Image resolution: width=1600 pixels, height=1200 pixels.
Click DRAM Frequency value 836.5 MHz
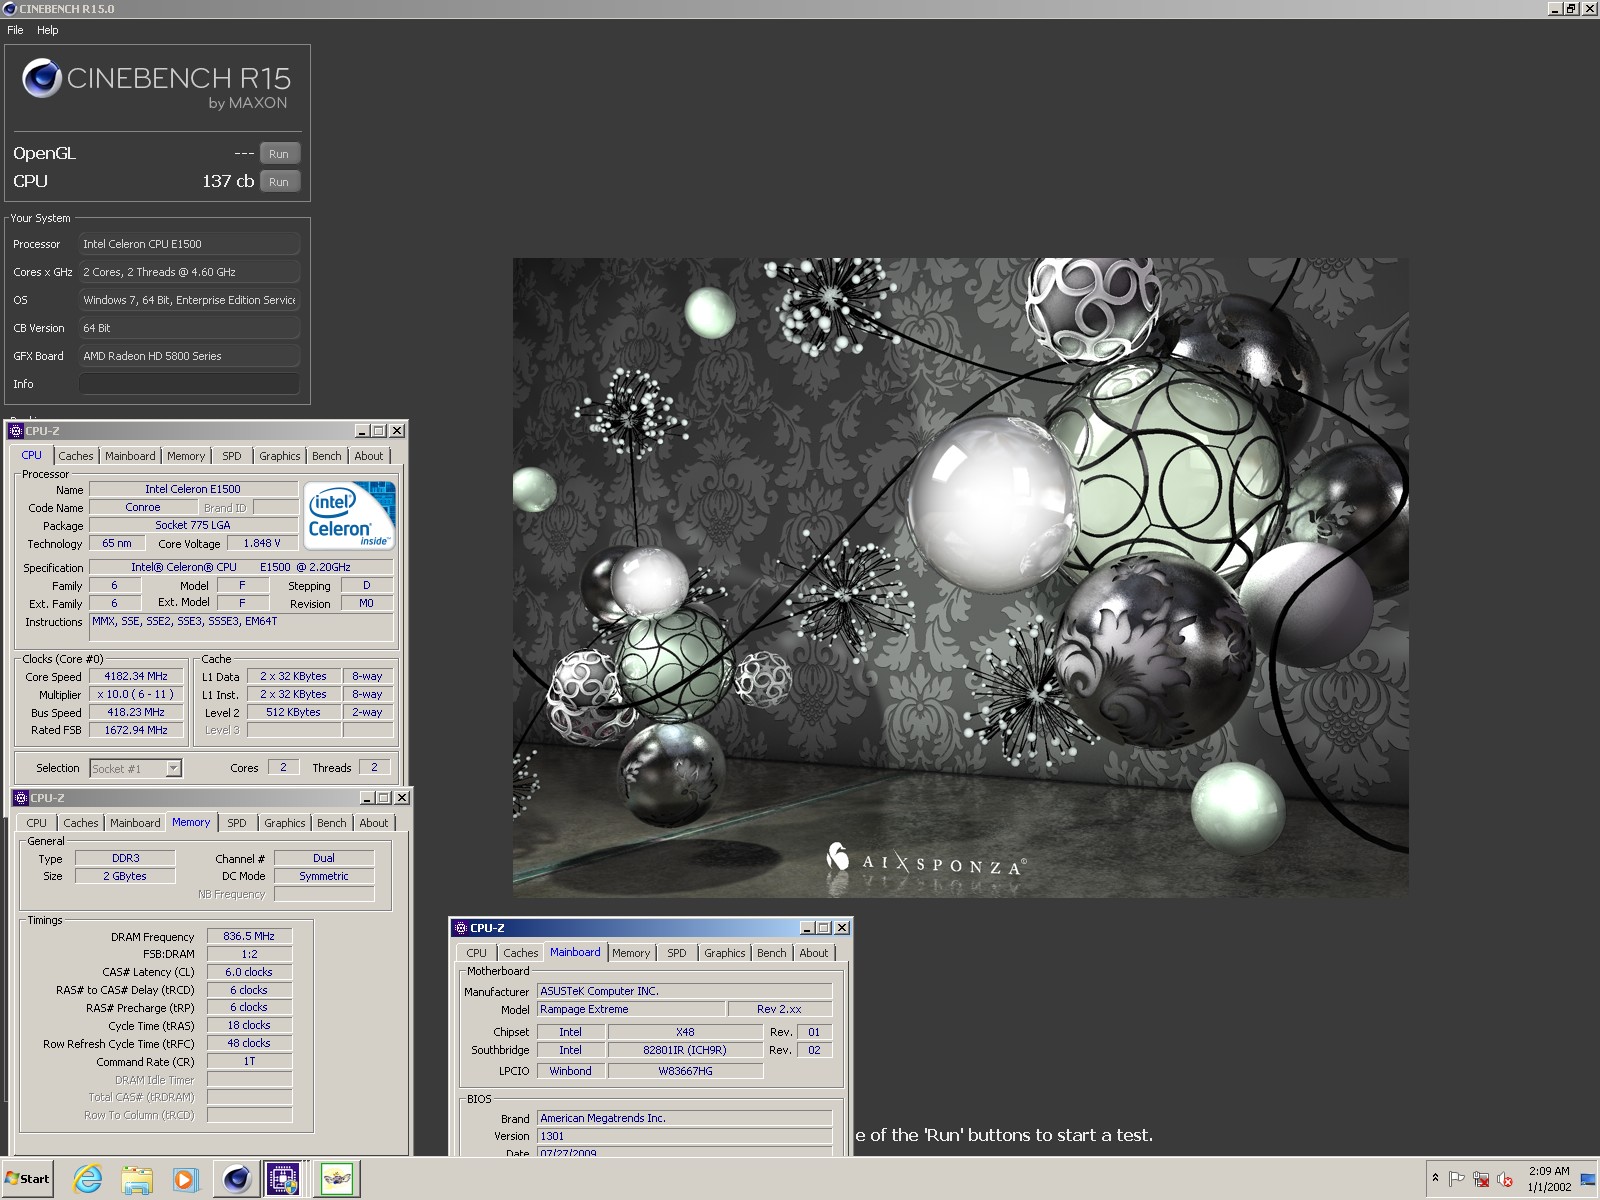click(x=249, y=936)
